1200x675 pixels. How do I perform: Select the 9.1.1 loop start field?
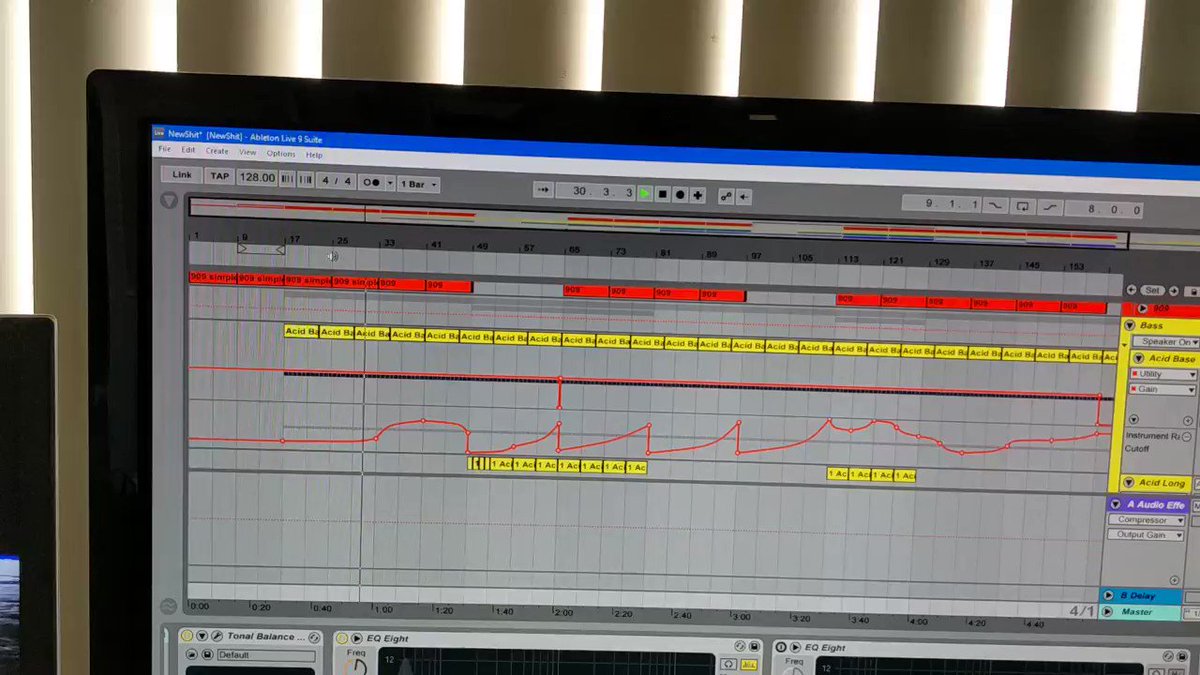[x=941, y=203]
